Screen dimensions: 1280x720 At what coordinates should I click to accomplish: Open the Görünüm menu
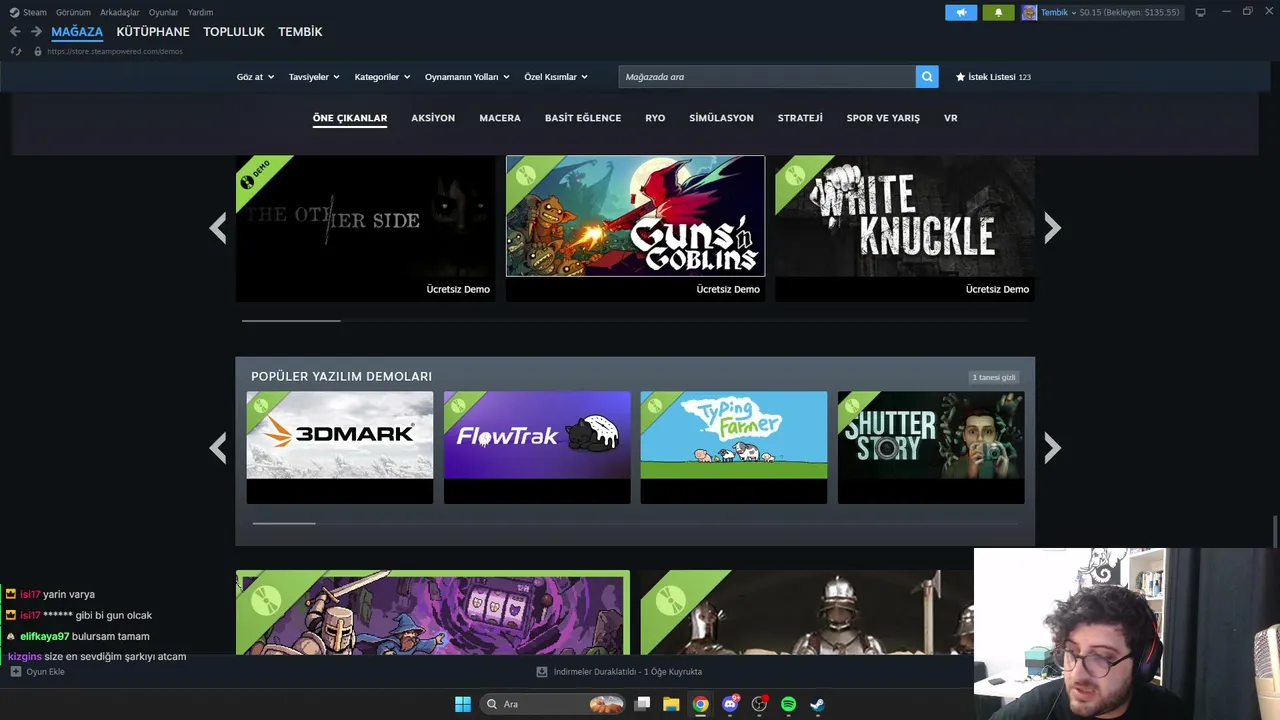(73, 12)
